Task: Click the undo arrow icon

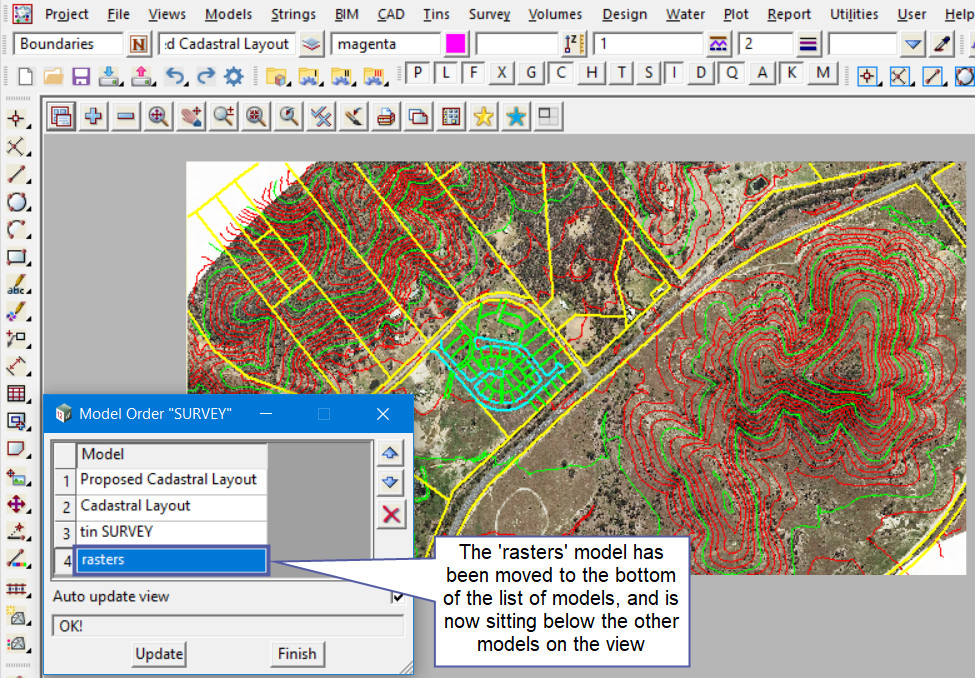Action: click(x=174, y=76)
